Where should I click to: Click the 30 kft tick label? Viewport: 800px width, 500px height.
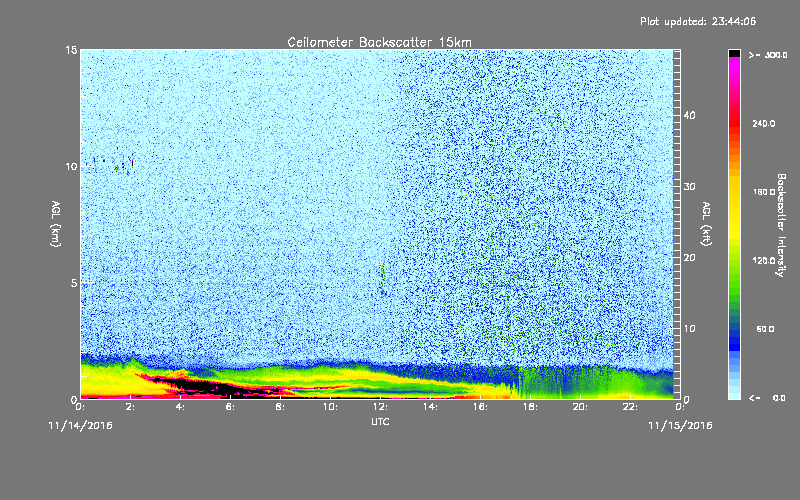point(689,187)
